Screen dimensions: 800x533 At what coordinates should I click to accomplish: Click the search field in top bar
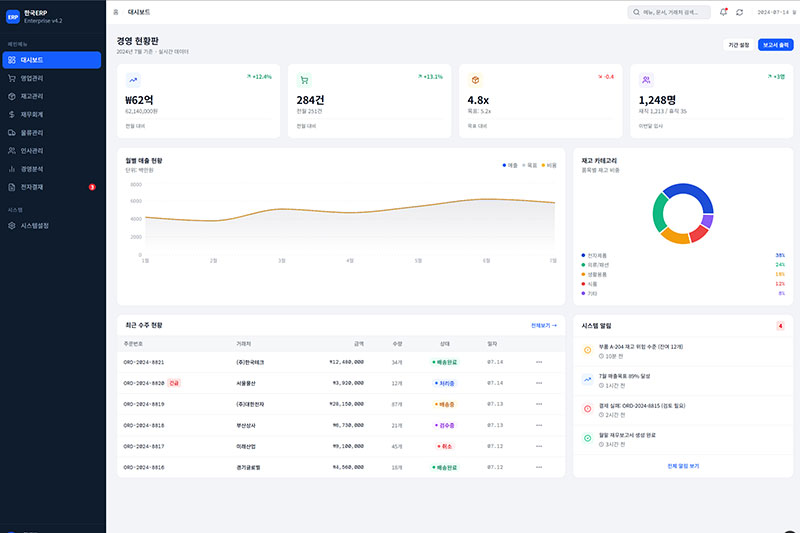pyautogui.click(x=669, y=12)
